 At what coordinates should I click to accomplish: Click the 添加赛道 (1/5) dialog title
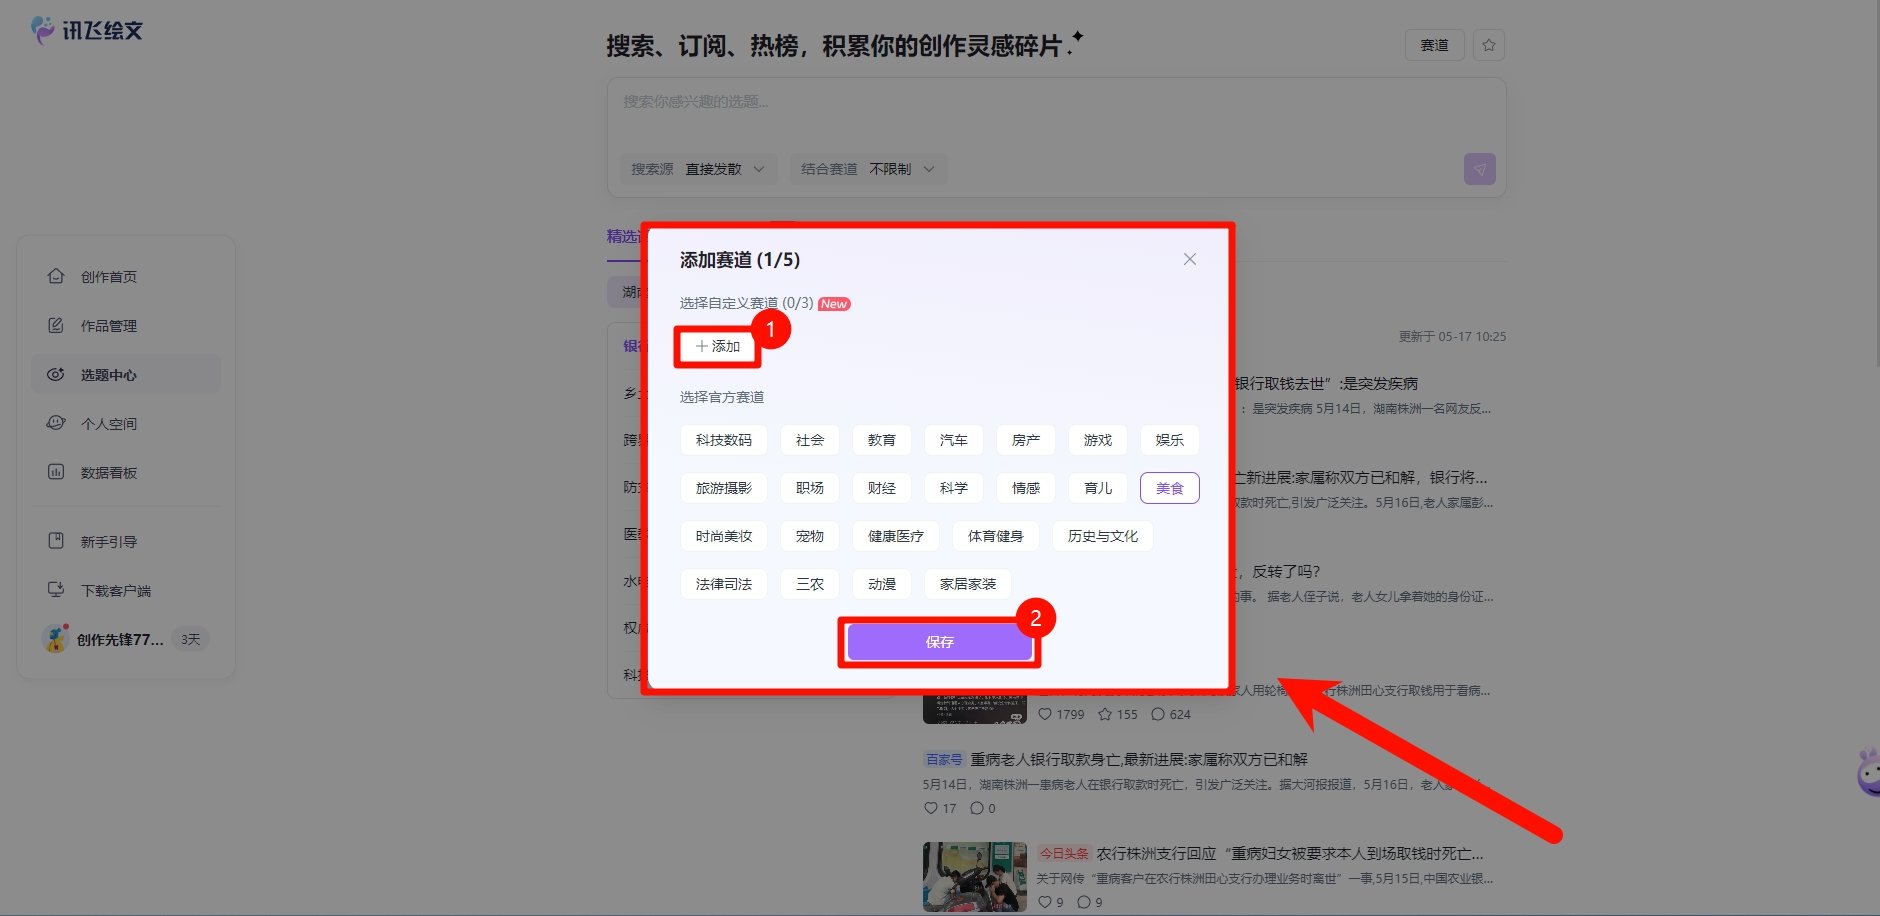(x=740, y=260)
